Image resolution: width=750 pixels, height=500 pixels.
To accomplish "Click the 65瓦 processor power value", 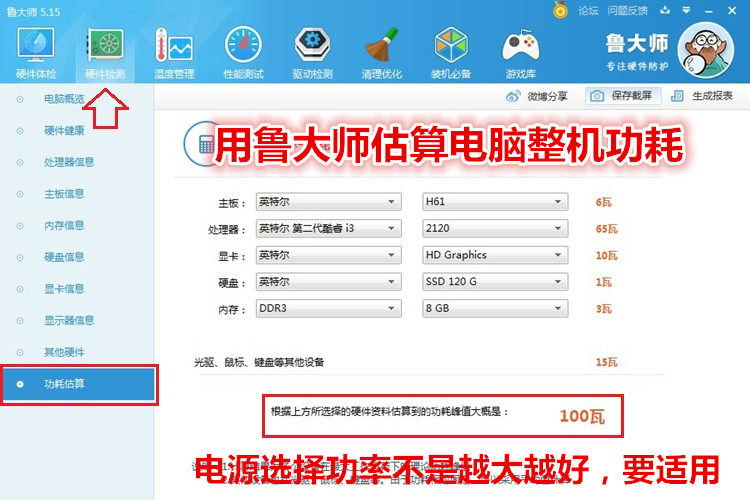I will point(606,229).
